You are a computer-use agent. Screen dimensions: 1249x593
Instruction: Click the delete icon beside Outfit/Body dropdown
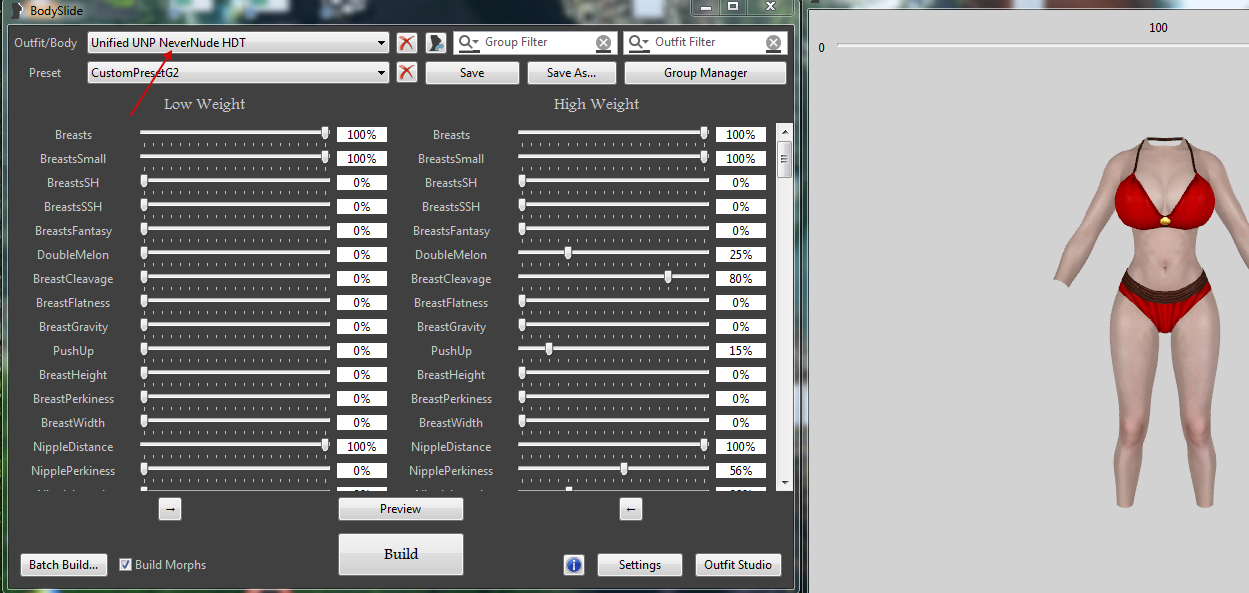406,43
